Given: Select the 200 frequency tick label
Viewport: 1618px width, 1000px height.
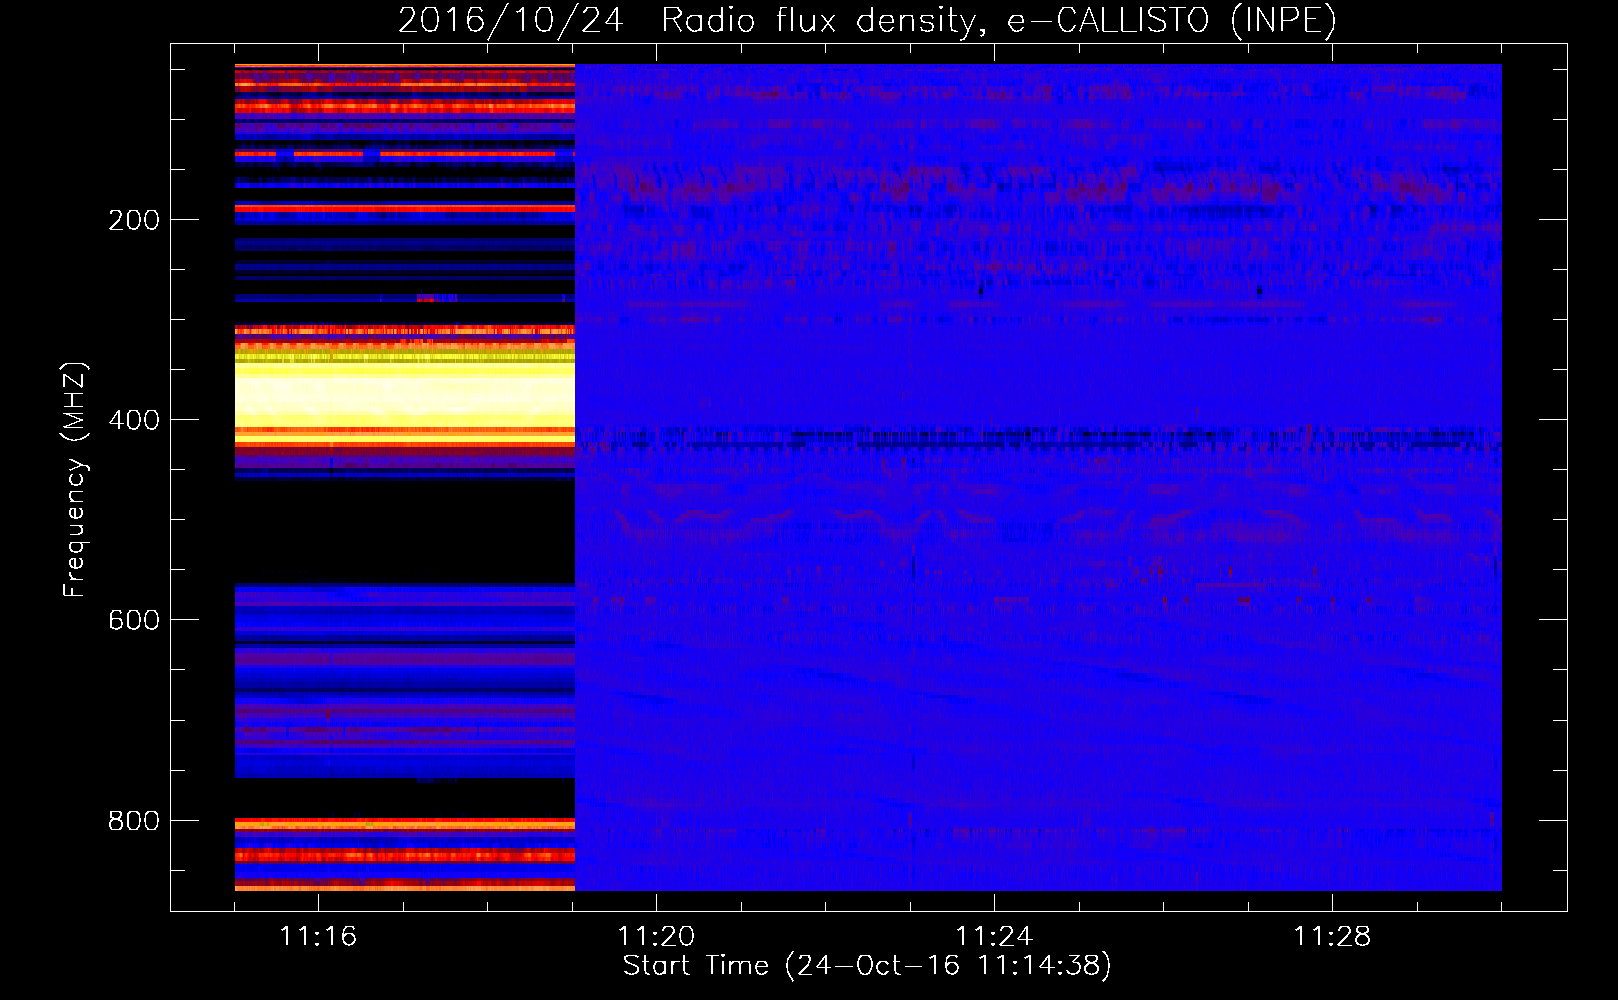Looking at the screenshot, I should click(134, 220).
